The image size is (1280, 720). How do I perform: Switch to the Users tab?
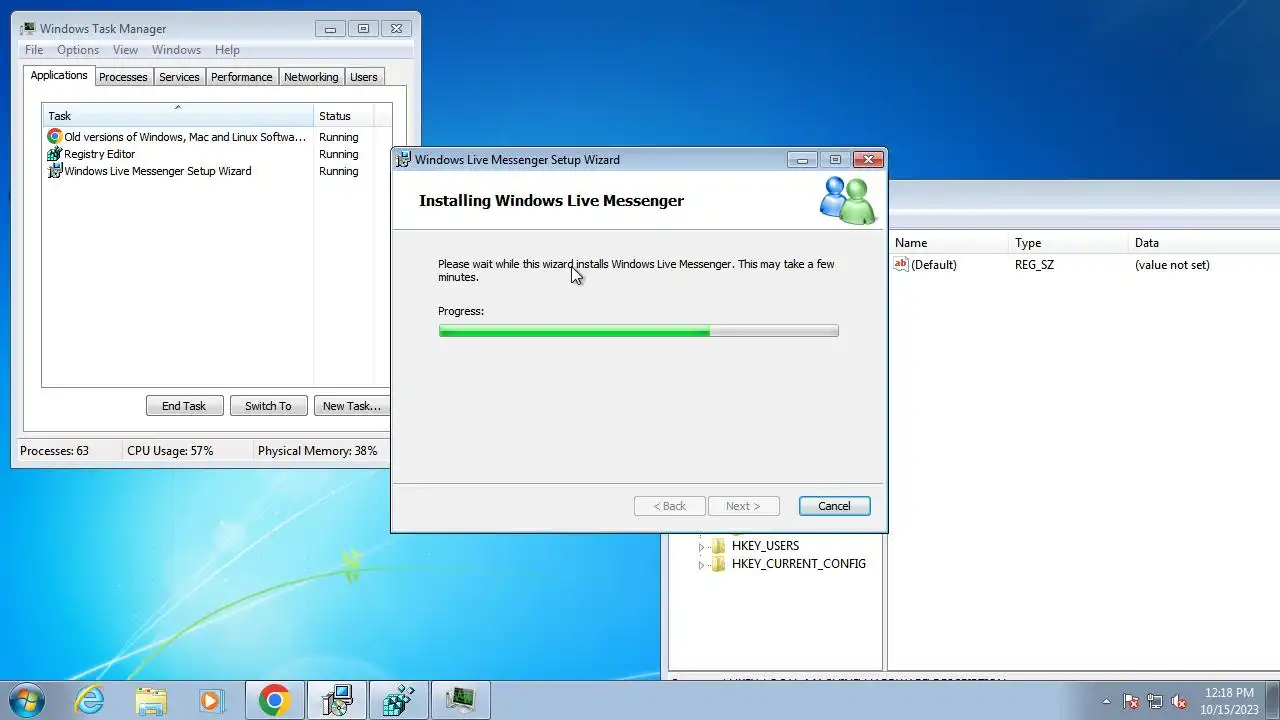[x=364, y=77]
